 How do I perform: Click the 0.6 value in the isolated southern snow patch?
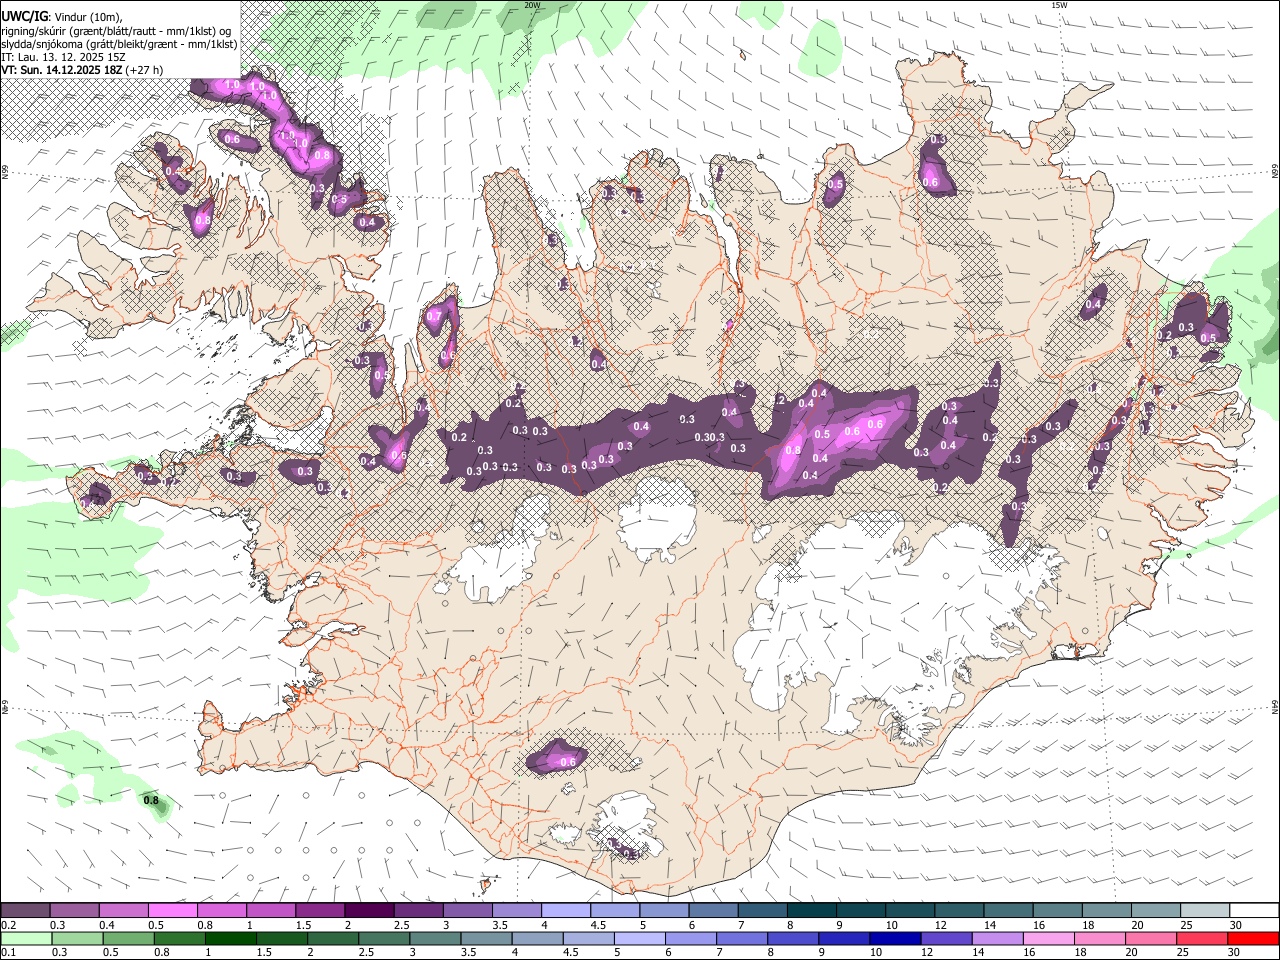(568, 762)
